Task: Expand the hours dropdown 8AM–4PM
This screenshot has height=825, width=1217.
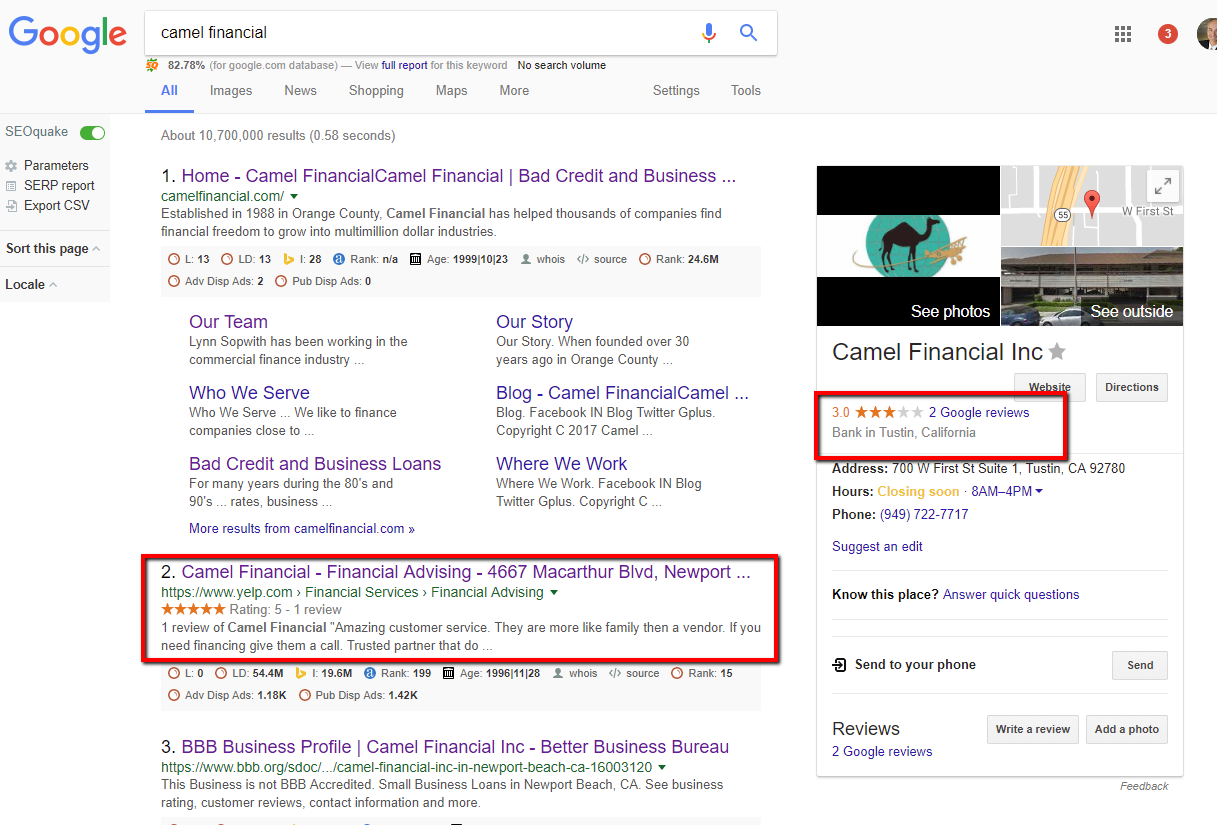Action: 1039,491
